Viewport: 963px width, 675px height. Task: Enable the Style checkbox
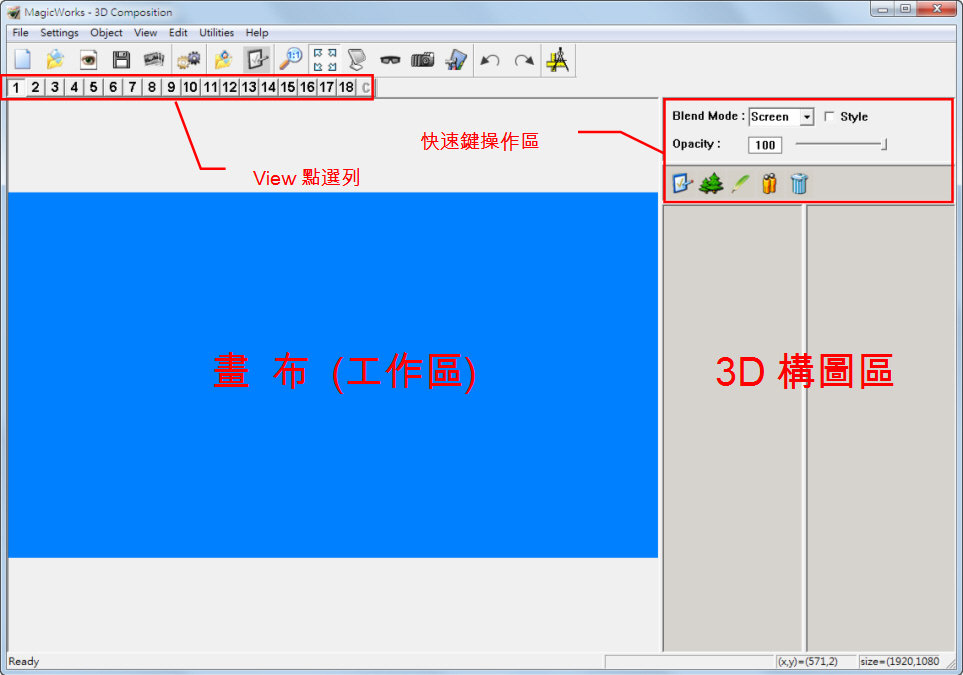829,116
